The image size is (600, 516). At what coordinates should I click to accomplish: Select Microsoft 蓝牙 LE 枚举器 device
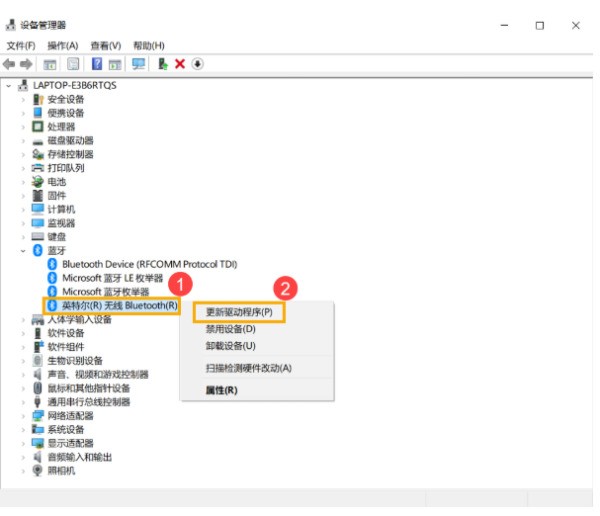point(112,278)
